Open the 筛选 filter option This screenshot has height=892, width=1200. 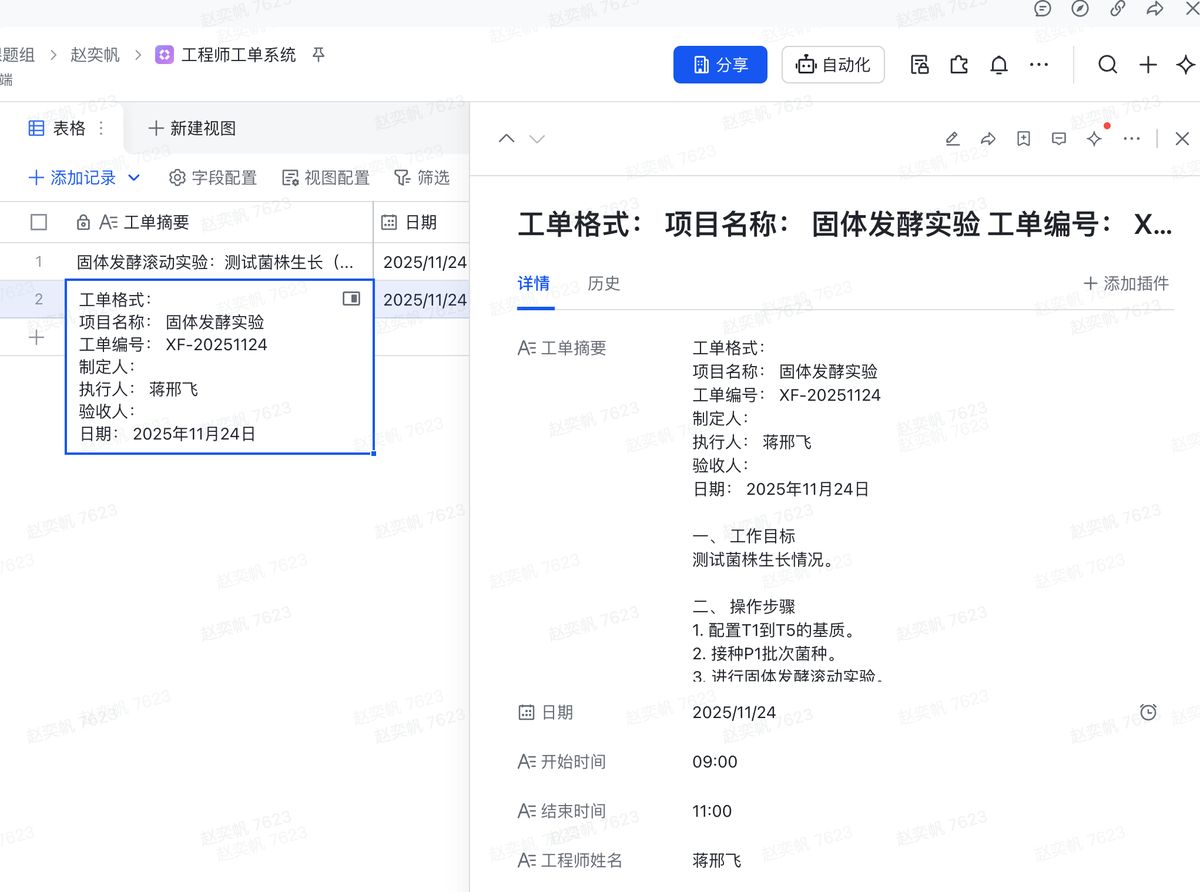422,178
